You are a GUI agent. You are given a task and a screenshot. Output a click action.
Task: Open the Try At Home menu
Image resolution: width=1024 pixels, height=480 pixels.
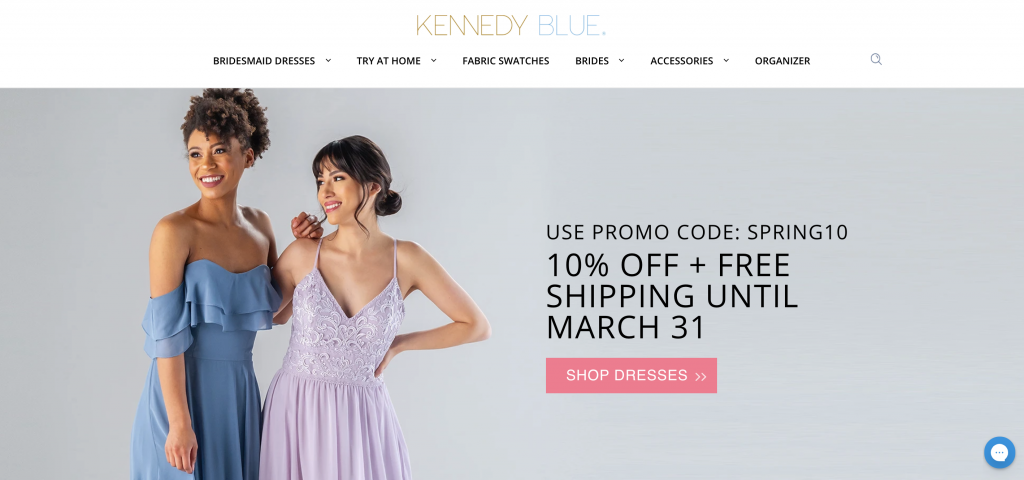[389, 61]
